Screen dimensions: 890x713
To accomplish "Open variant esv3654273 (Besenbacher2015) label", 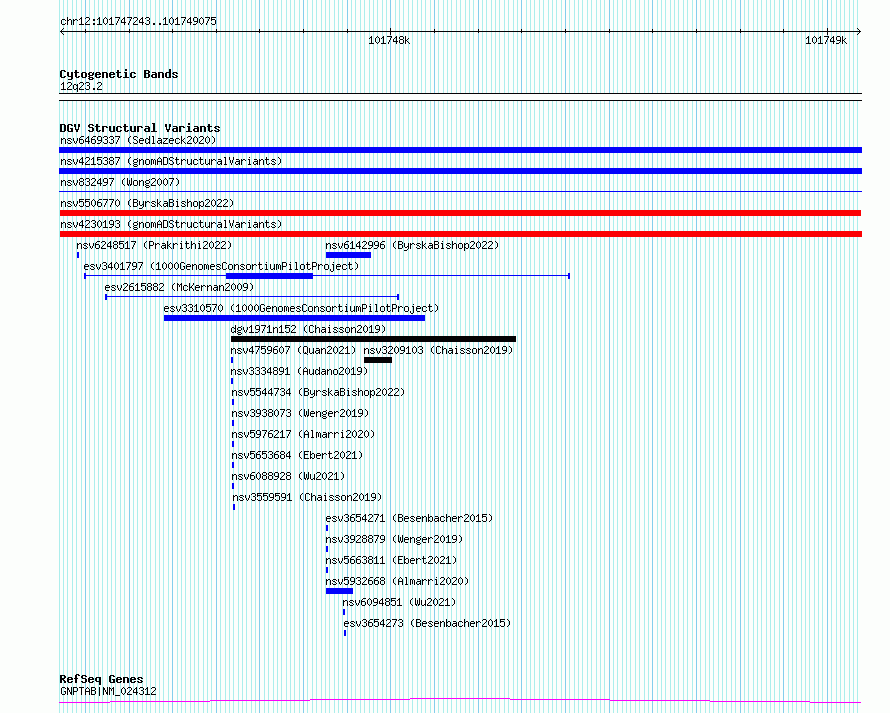I will [x=427, y=623].
